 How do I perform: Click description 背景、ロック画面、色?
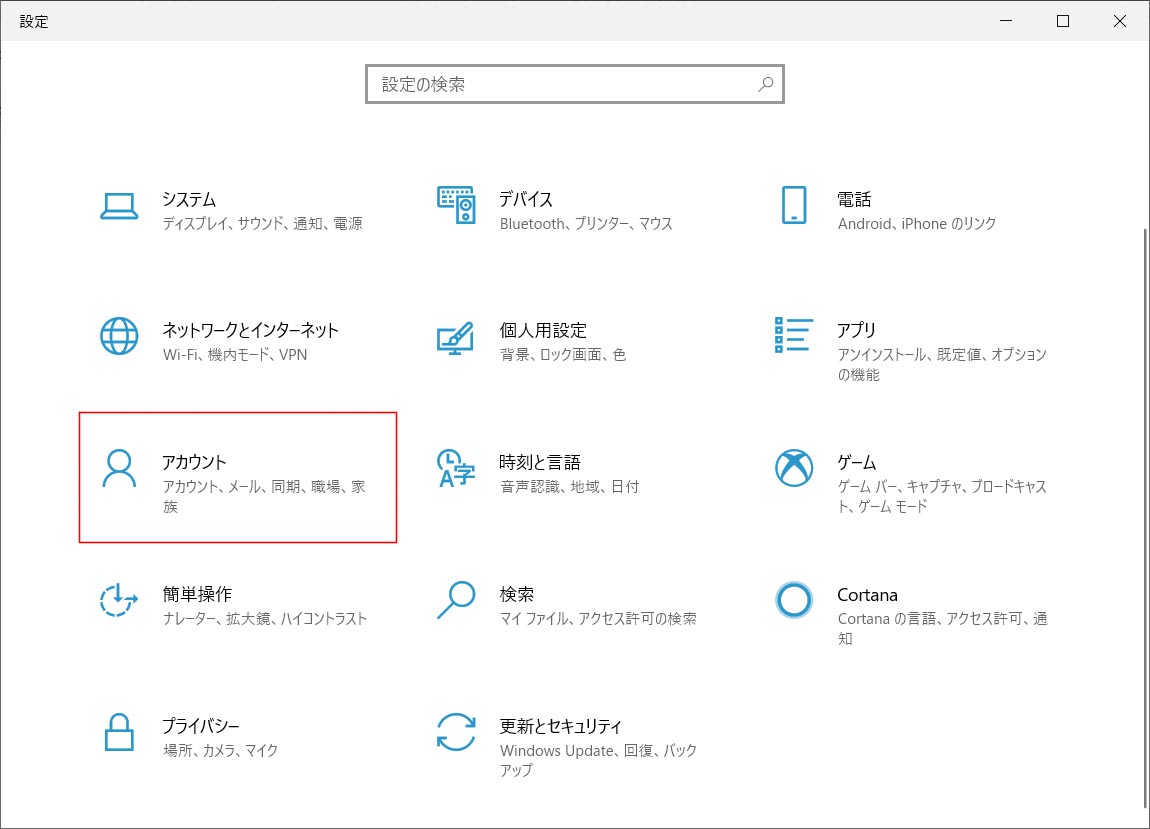tap(563, 354)
